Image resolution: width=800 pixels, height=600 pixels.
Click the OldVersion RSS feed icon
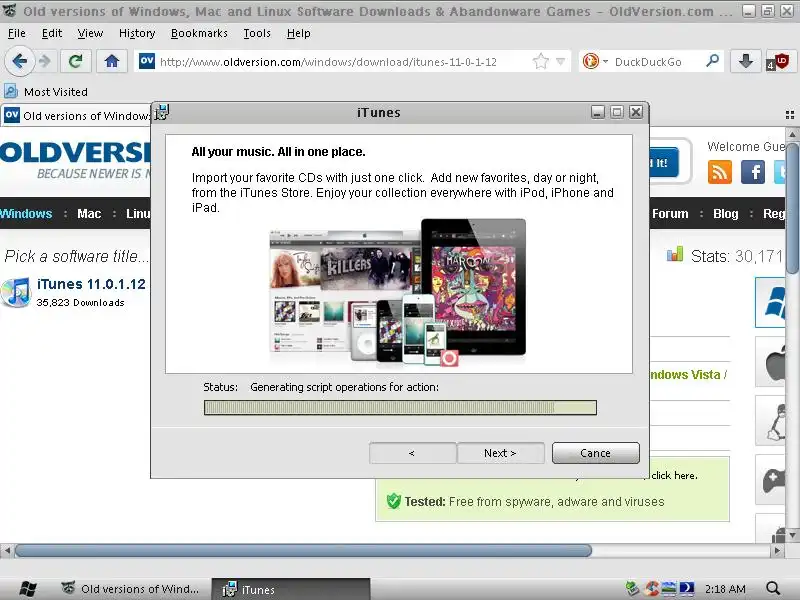tap(719, 171)
